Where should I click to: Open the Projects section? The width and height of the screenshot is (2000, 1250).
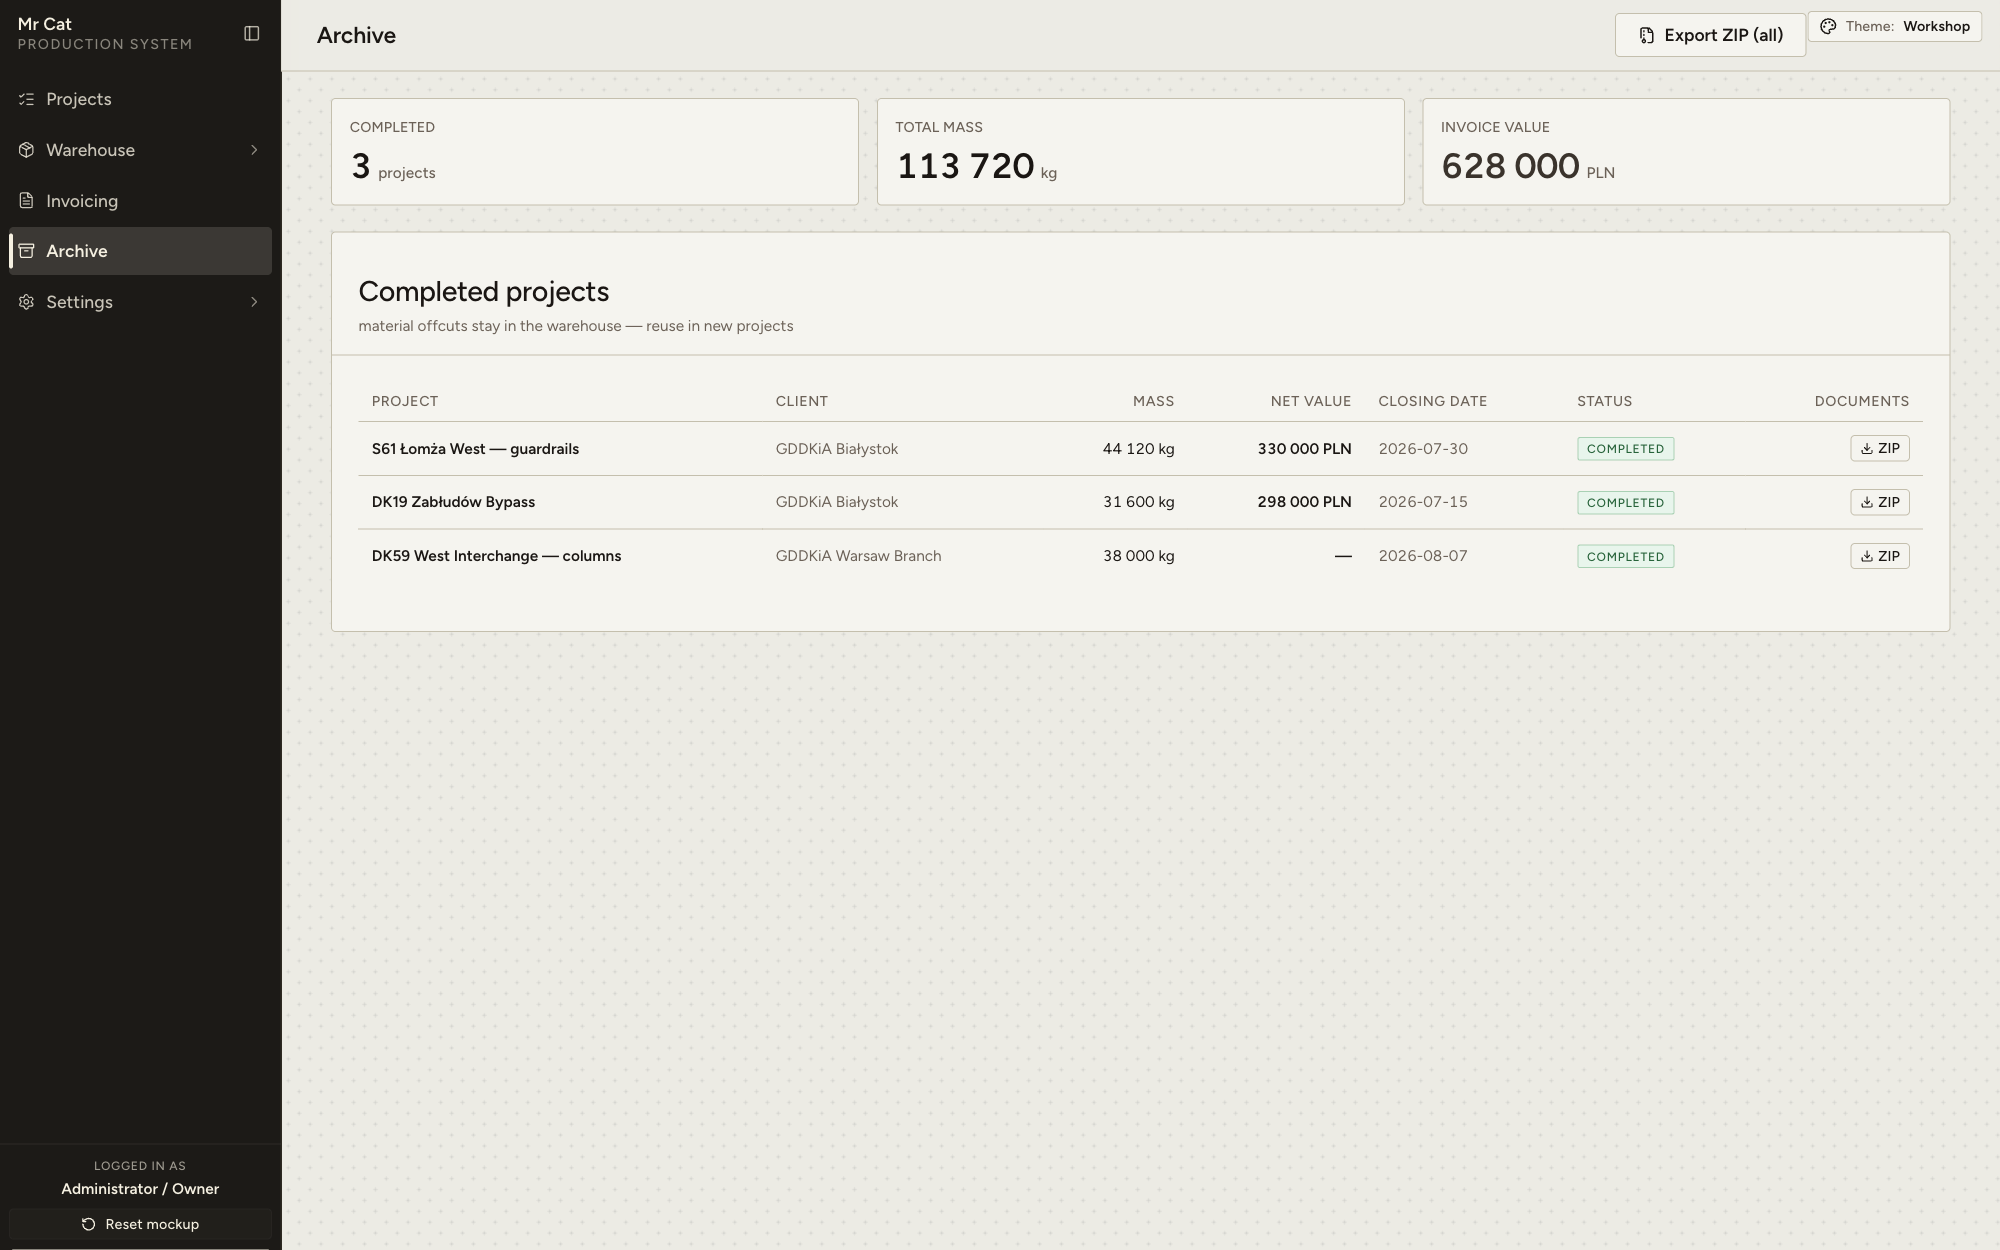click(x=140, y=99)
